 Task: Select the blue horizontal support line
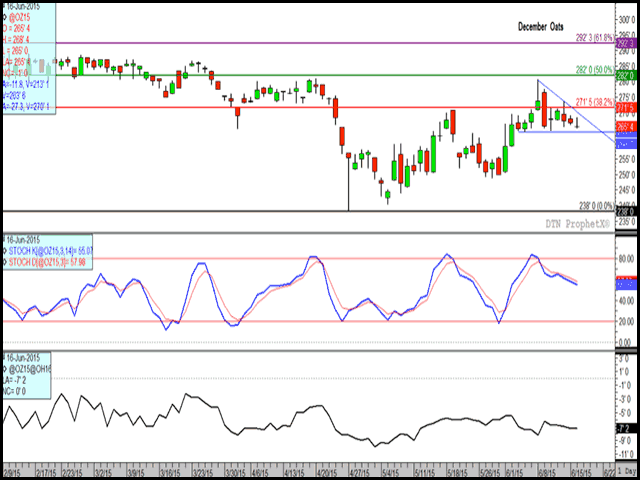click(x=567, y=131)
